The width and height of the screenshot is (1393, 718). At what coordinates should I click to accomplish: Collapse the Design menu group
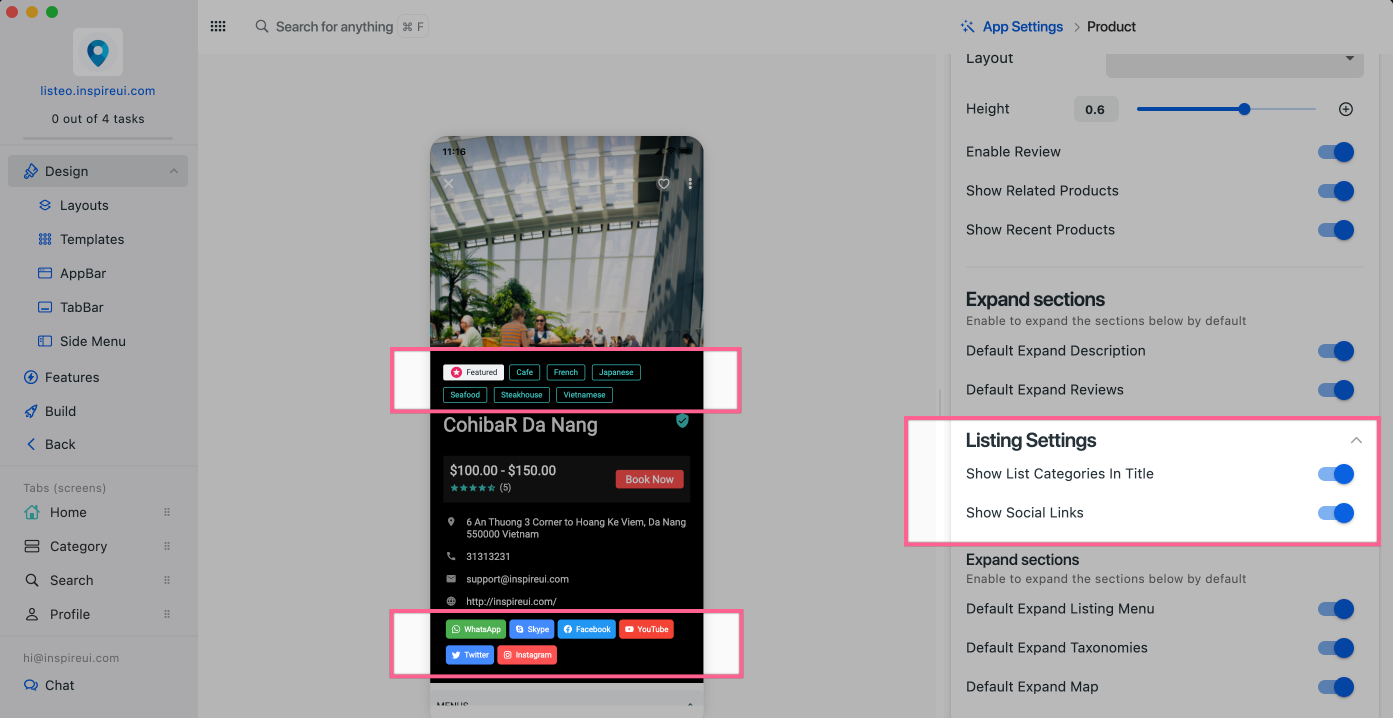click(173, 171)
